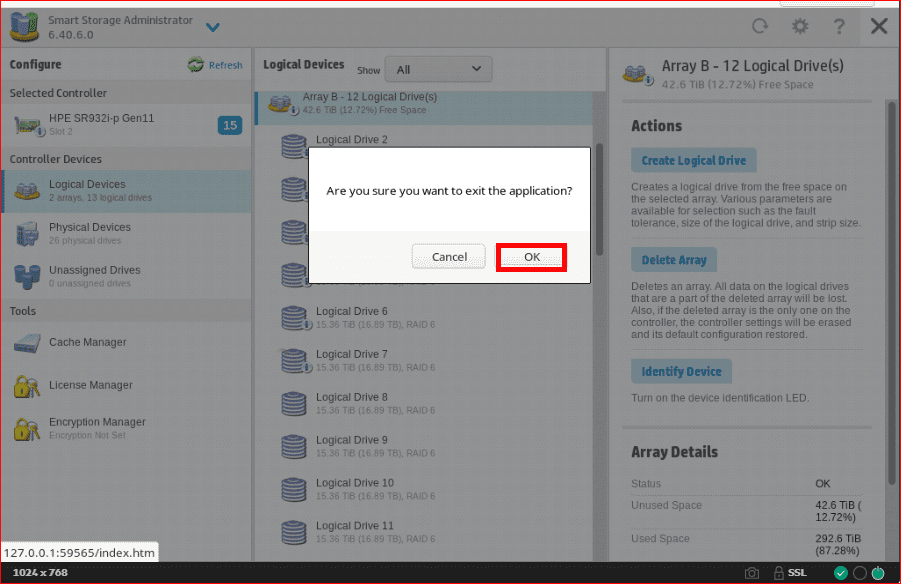The image size is (901, 584).
Task: Open Physical Devices in sidebar
Action: pyautogui.click(x=89, y=233)
